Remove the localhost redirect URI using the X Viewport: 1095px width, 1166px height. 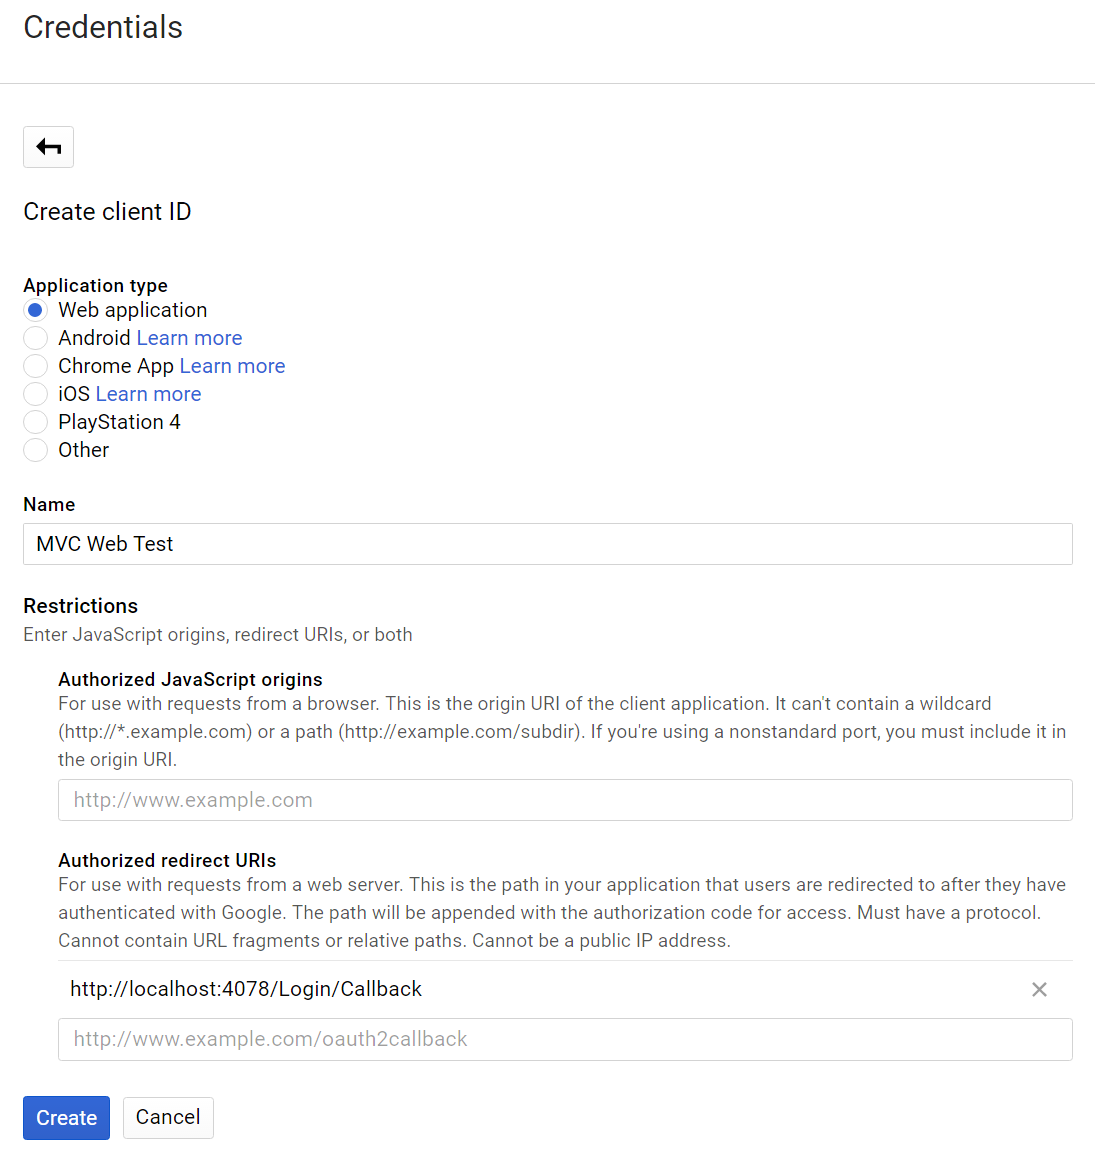1039,989
